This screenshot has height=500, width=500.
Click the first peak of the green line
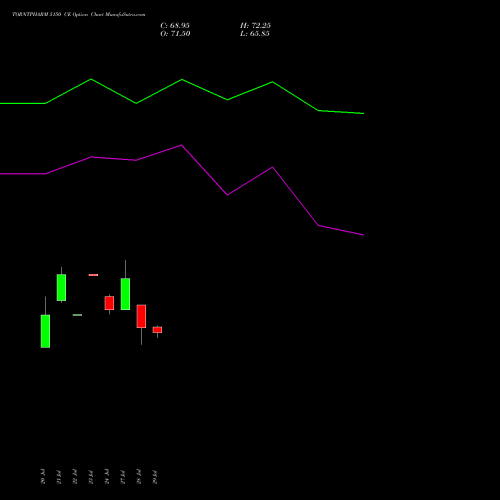coord(91,79)
